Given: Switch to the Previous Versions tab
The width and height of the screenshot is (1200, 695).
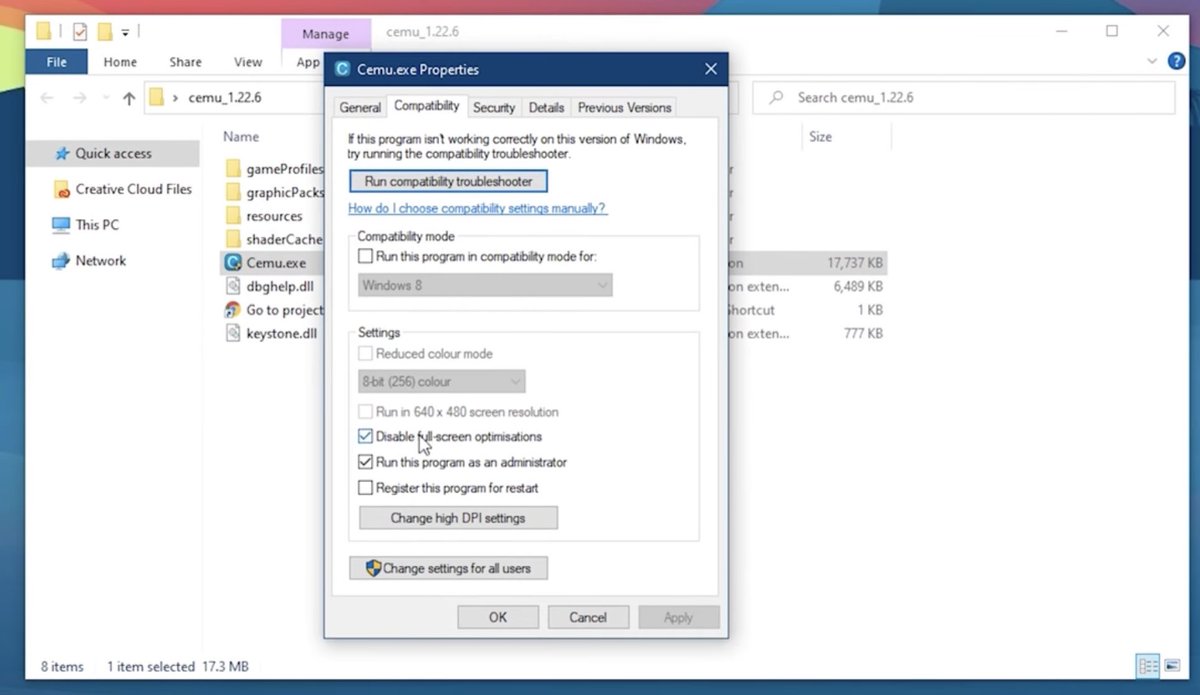Looking at the screenshot, I should tap(624, 108).
